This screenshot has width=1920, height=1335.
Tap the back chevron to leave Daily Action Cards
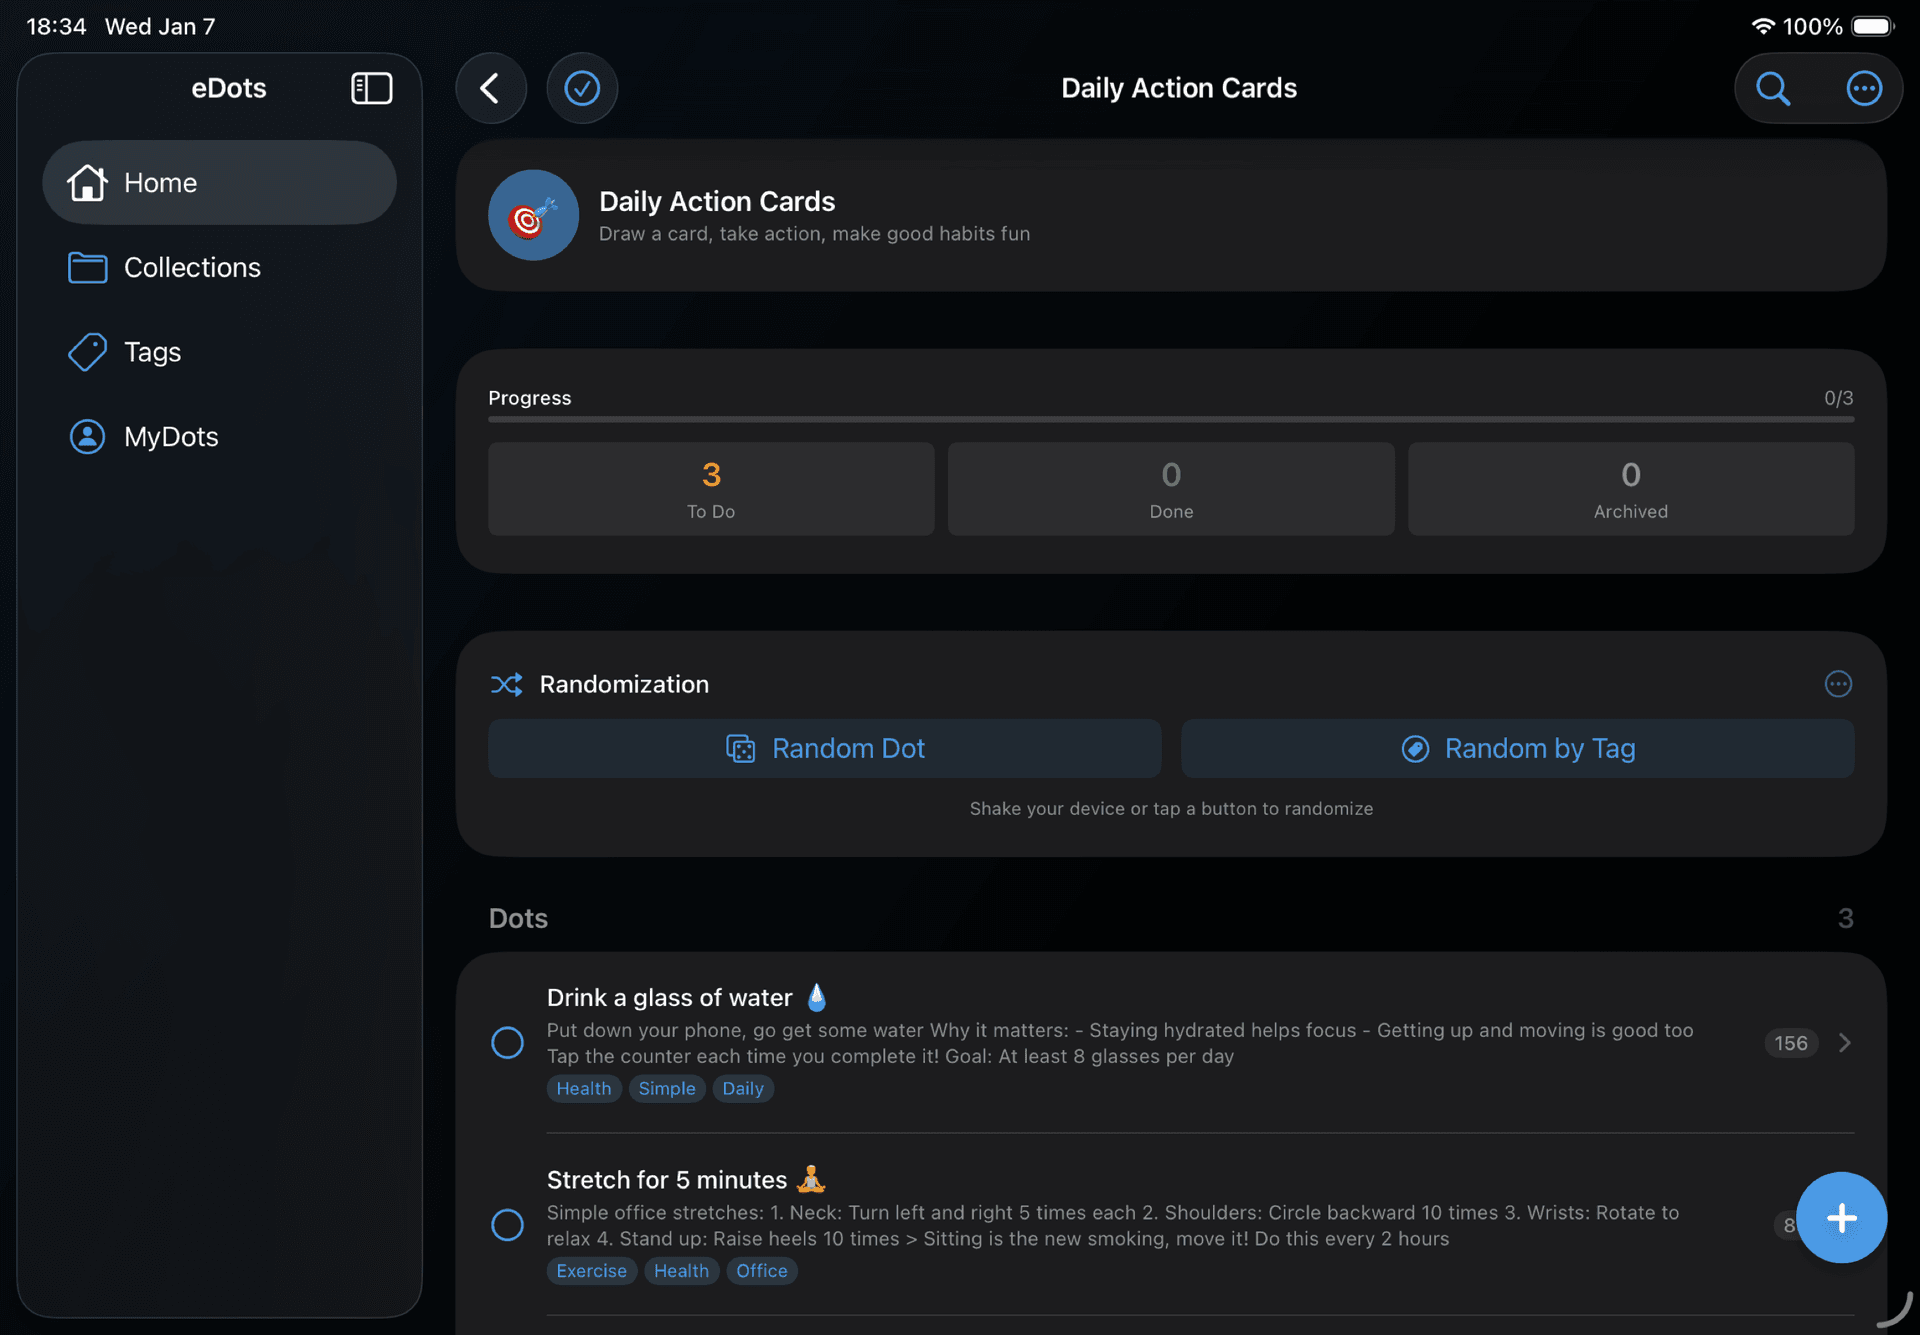(491, 88)
